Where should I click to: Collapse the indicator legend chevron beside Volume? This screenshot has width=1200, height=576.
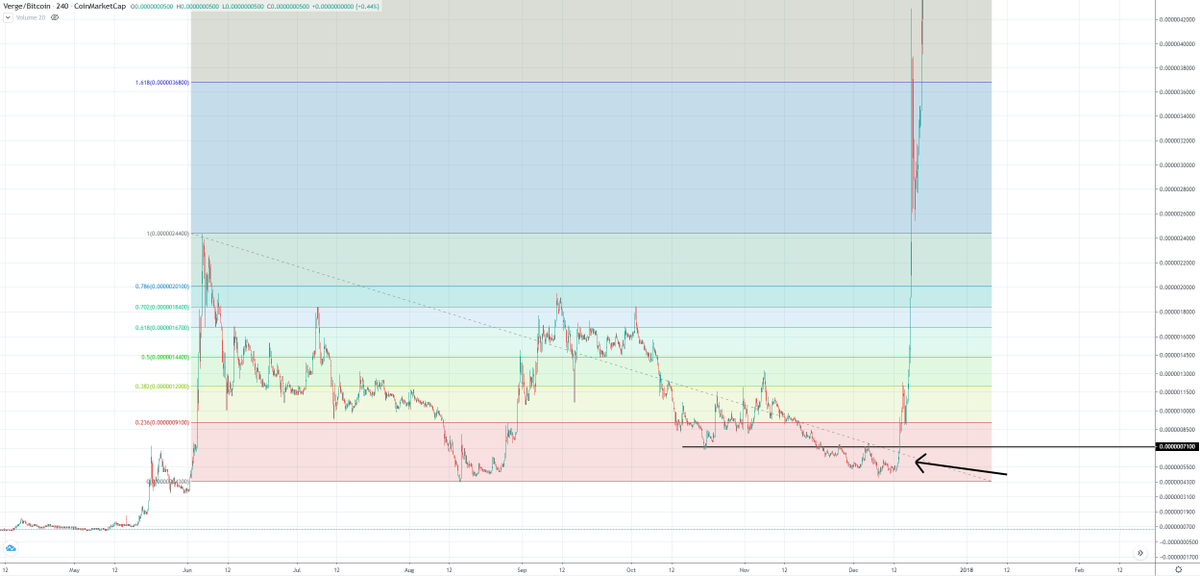(7, 17)
